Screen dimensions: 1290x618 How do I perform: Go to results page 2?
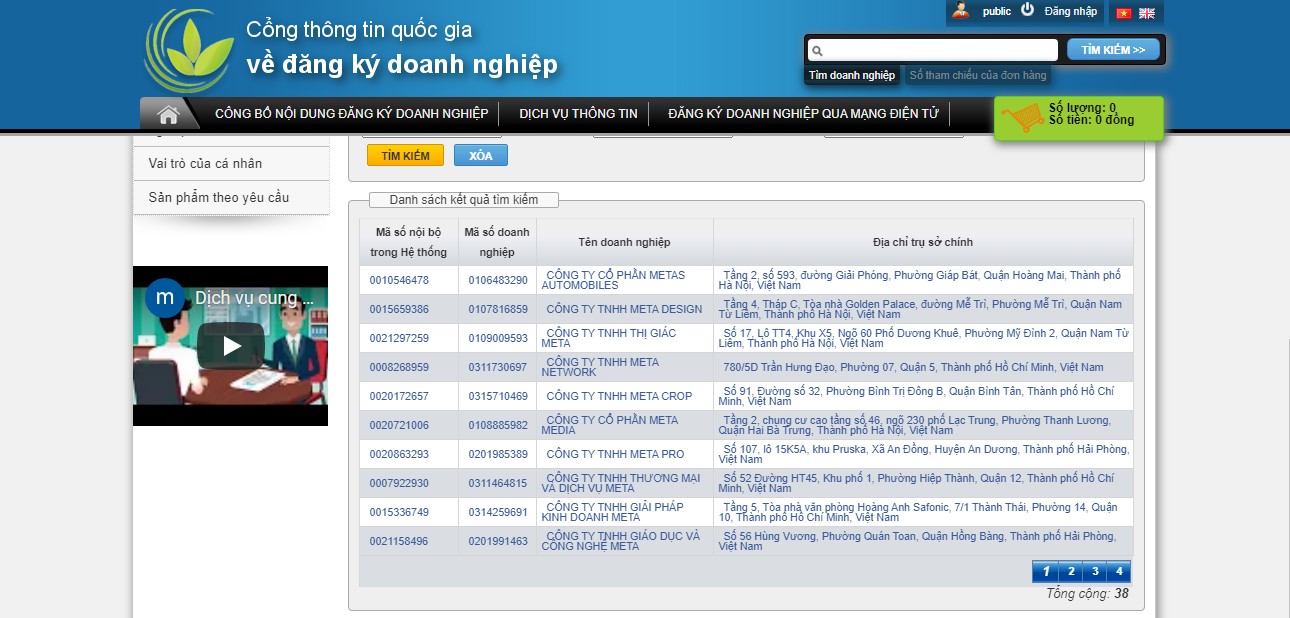point(1070,572)
